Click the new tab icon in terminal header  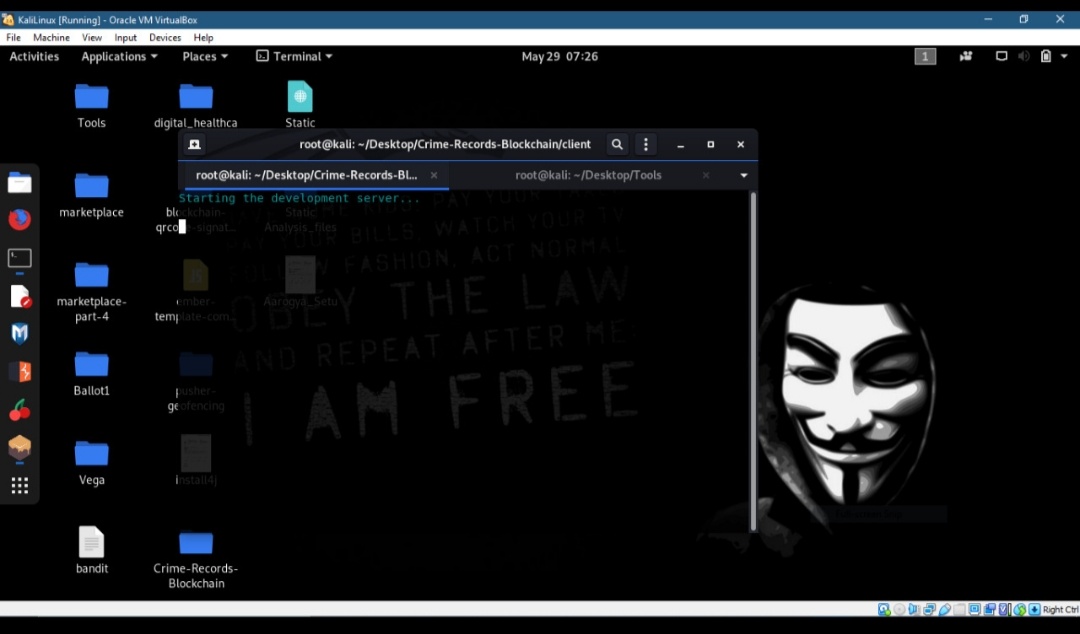point(194,145)
